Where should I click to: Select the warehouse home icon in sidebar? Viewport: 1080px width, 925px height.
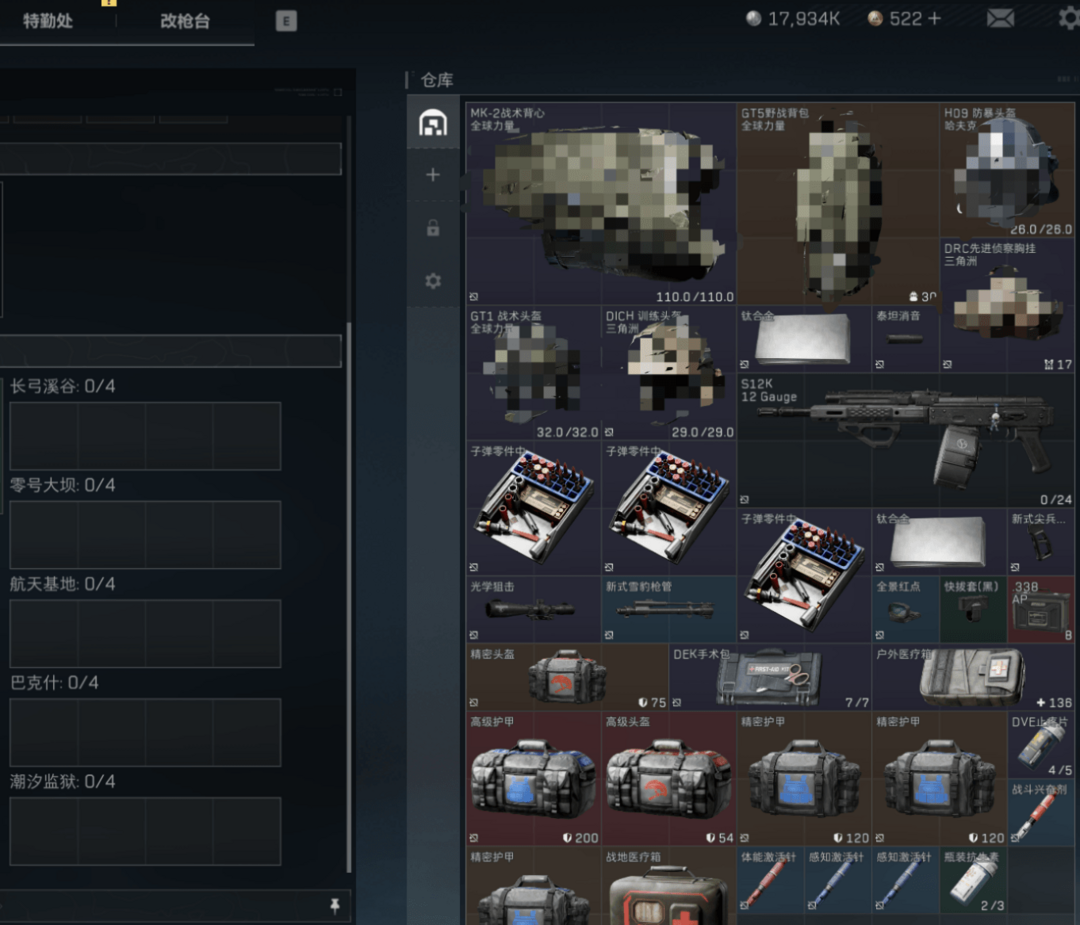coord(433,123)
